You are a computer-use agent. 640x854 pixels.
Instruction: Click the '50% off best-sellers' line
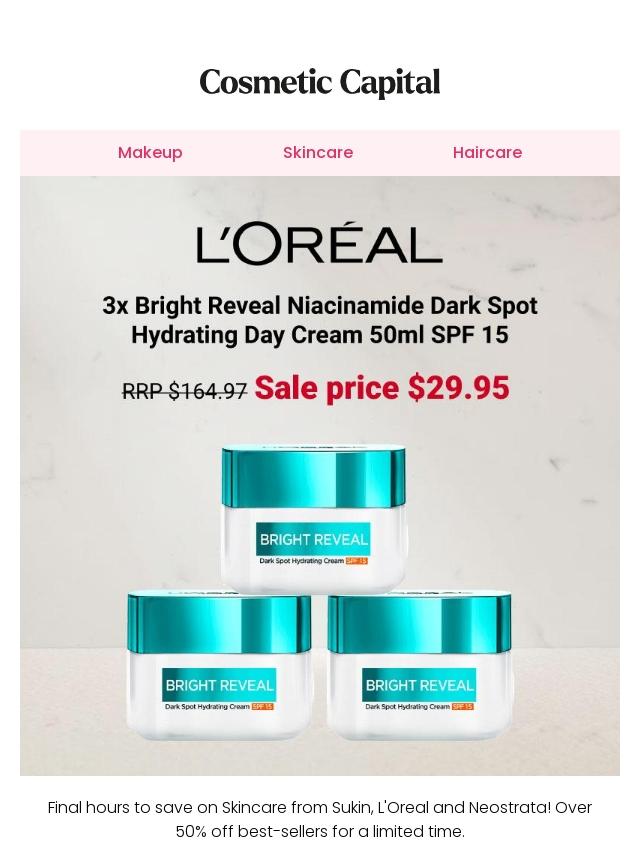pos(320,832)
